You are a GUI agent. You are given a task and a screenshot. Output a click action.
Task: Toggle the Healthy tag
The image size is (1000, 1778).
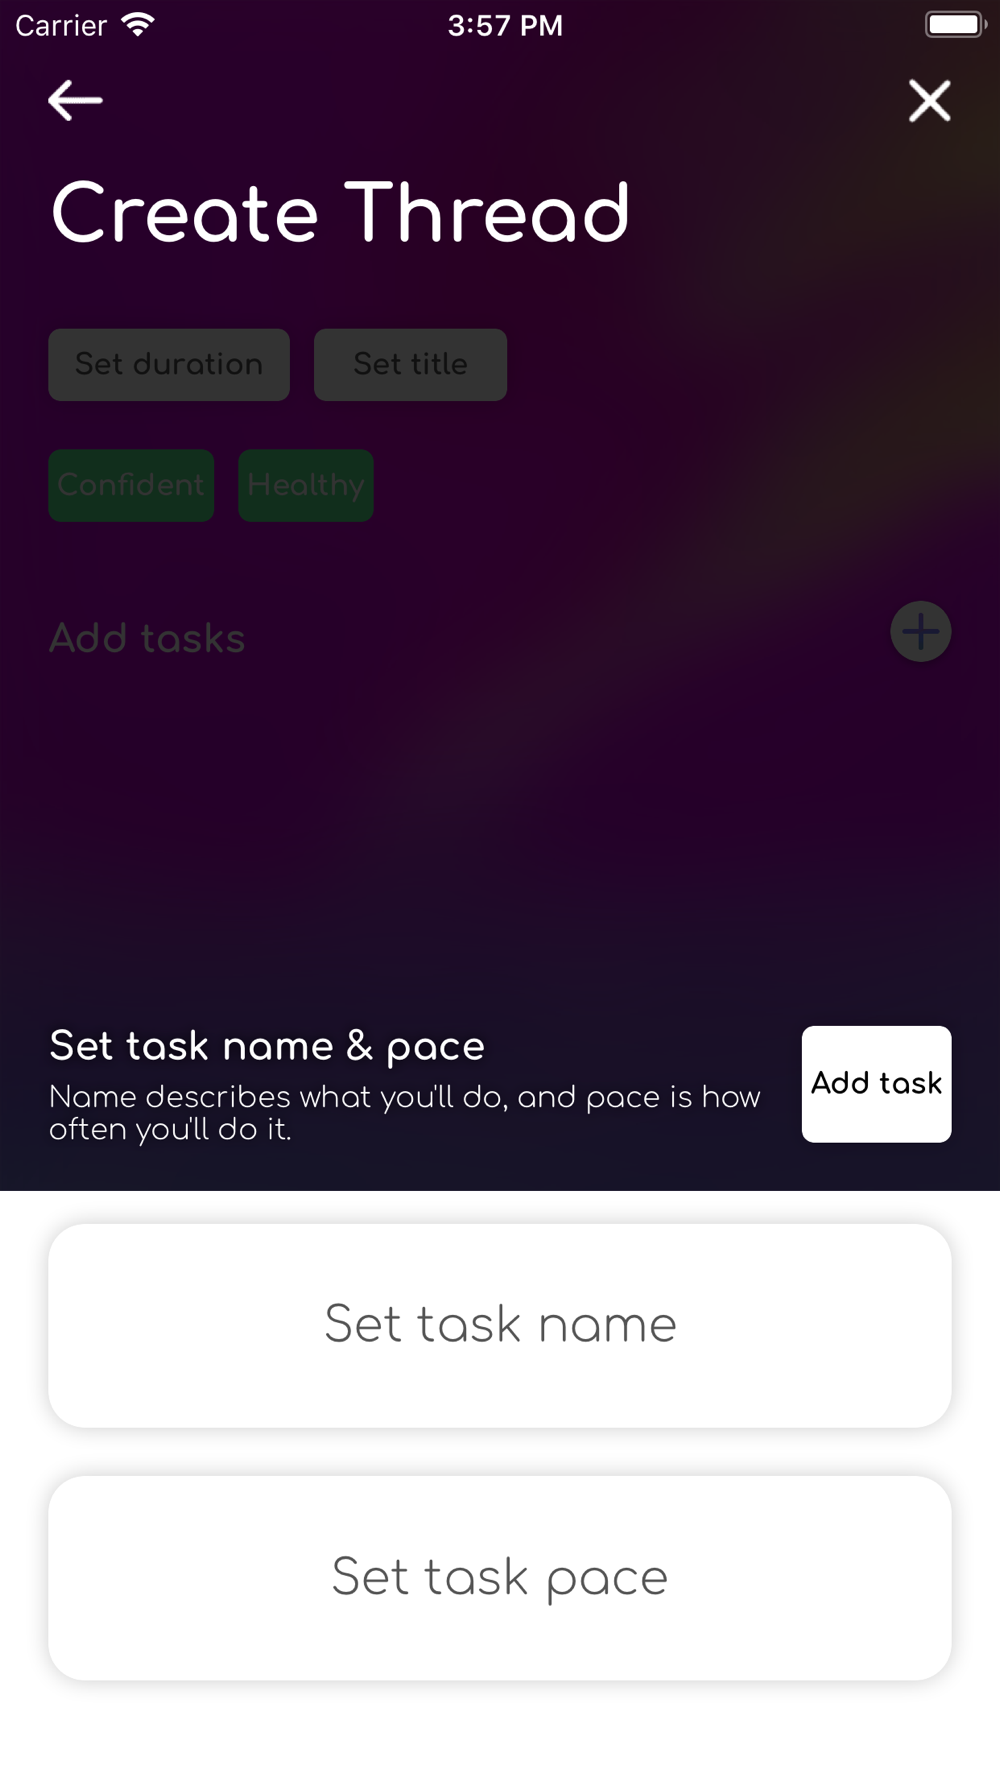[306, 485]
